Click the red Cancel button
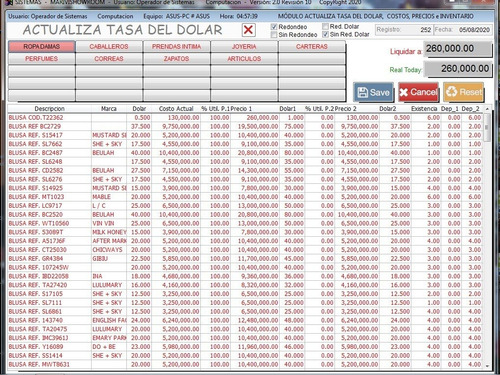The width and height of the screenshot is (500, 375). point(418,92)
